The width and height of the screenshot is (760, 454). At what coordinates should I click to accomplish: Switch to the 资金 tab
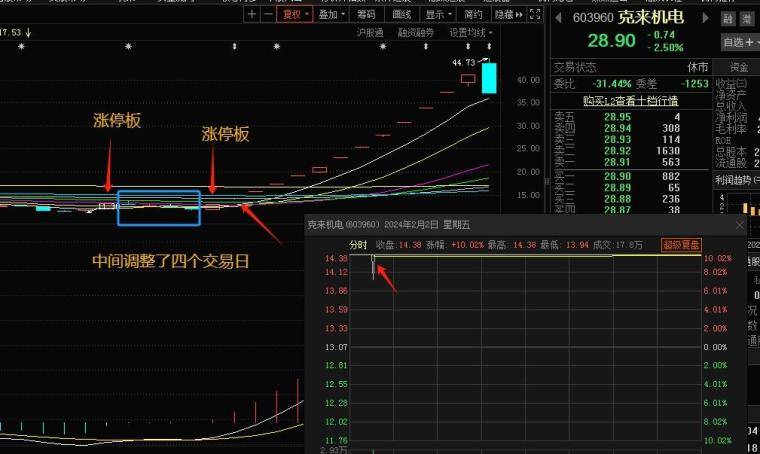pyautogui.click(x=739, y=67)
